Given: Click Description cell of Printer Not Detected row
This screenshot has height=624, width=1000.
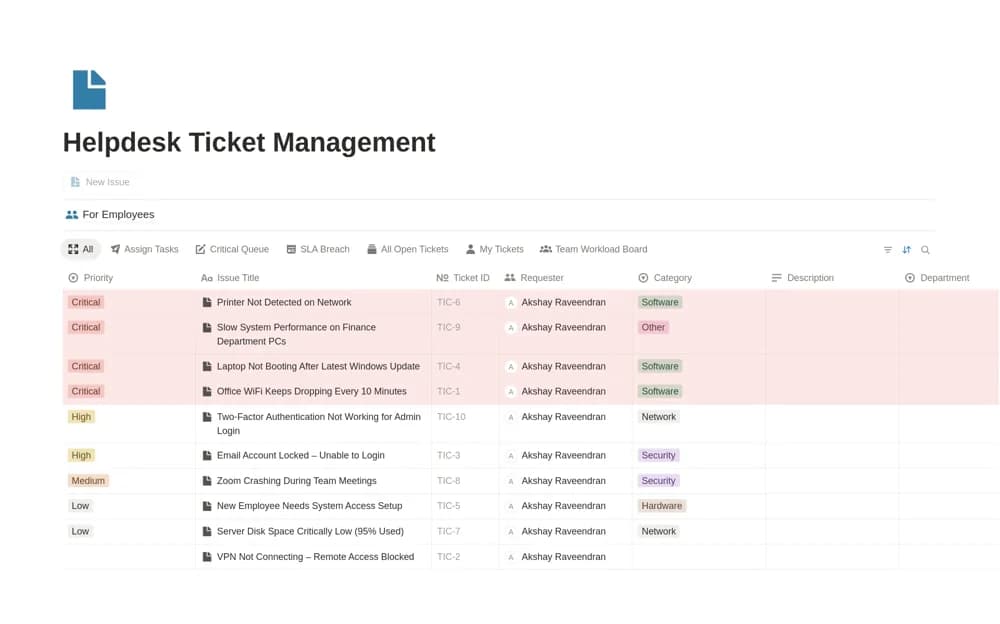Looking at the screenshot, I should [x=832, y=302].
